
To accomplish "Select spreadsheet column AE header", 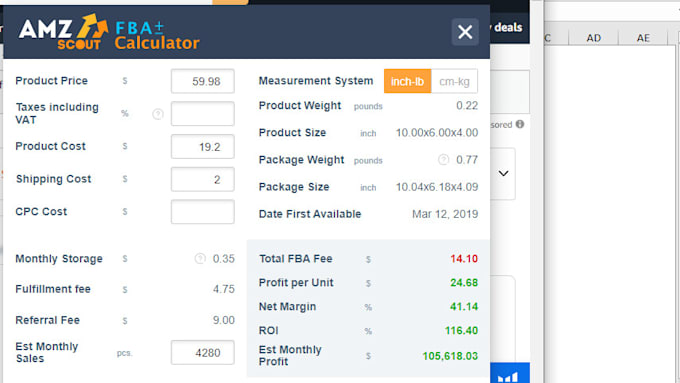I will tap(643, 38).
